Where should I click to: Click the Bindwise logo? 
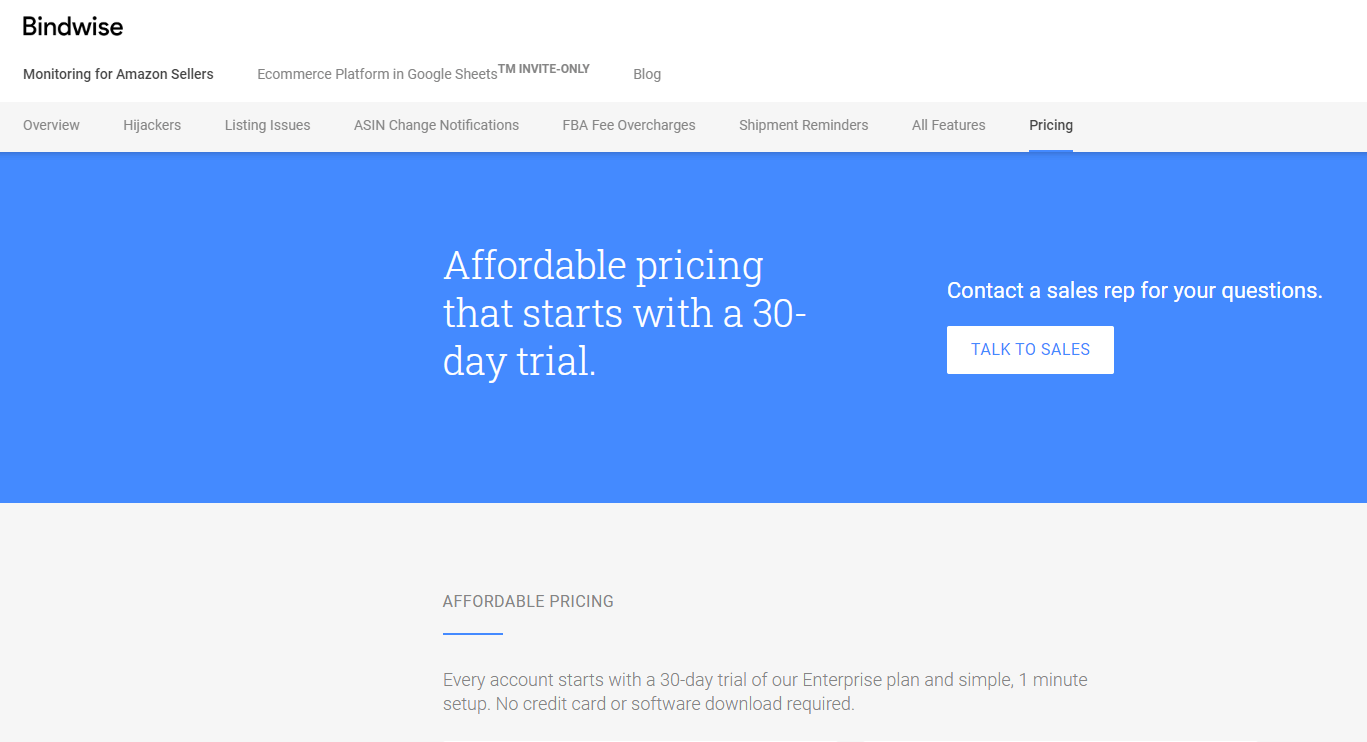73,27
